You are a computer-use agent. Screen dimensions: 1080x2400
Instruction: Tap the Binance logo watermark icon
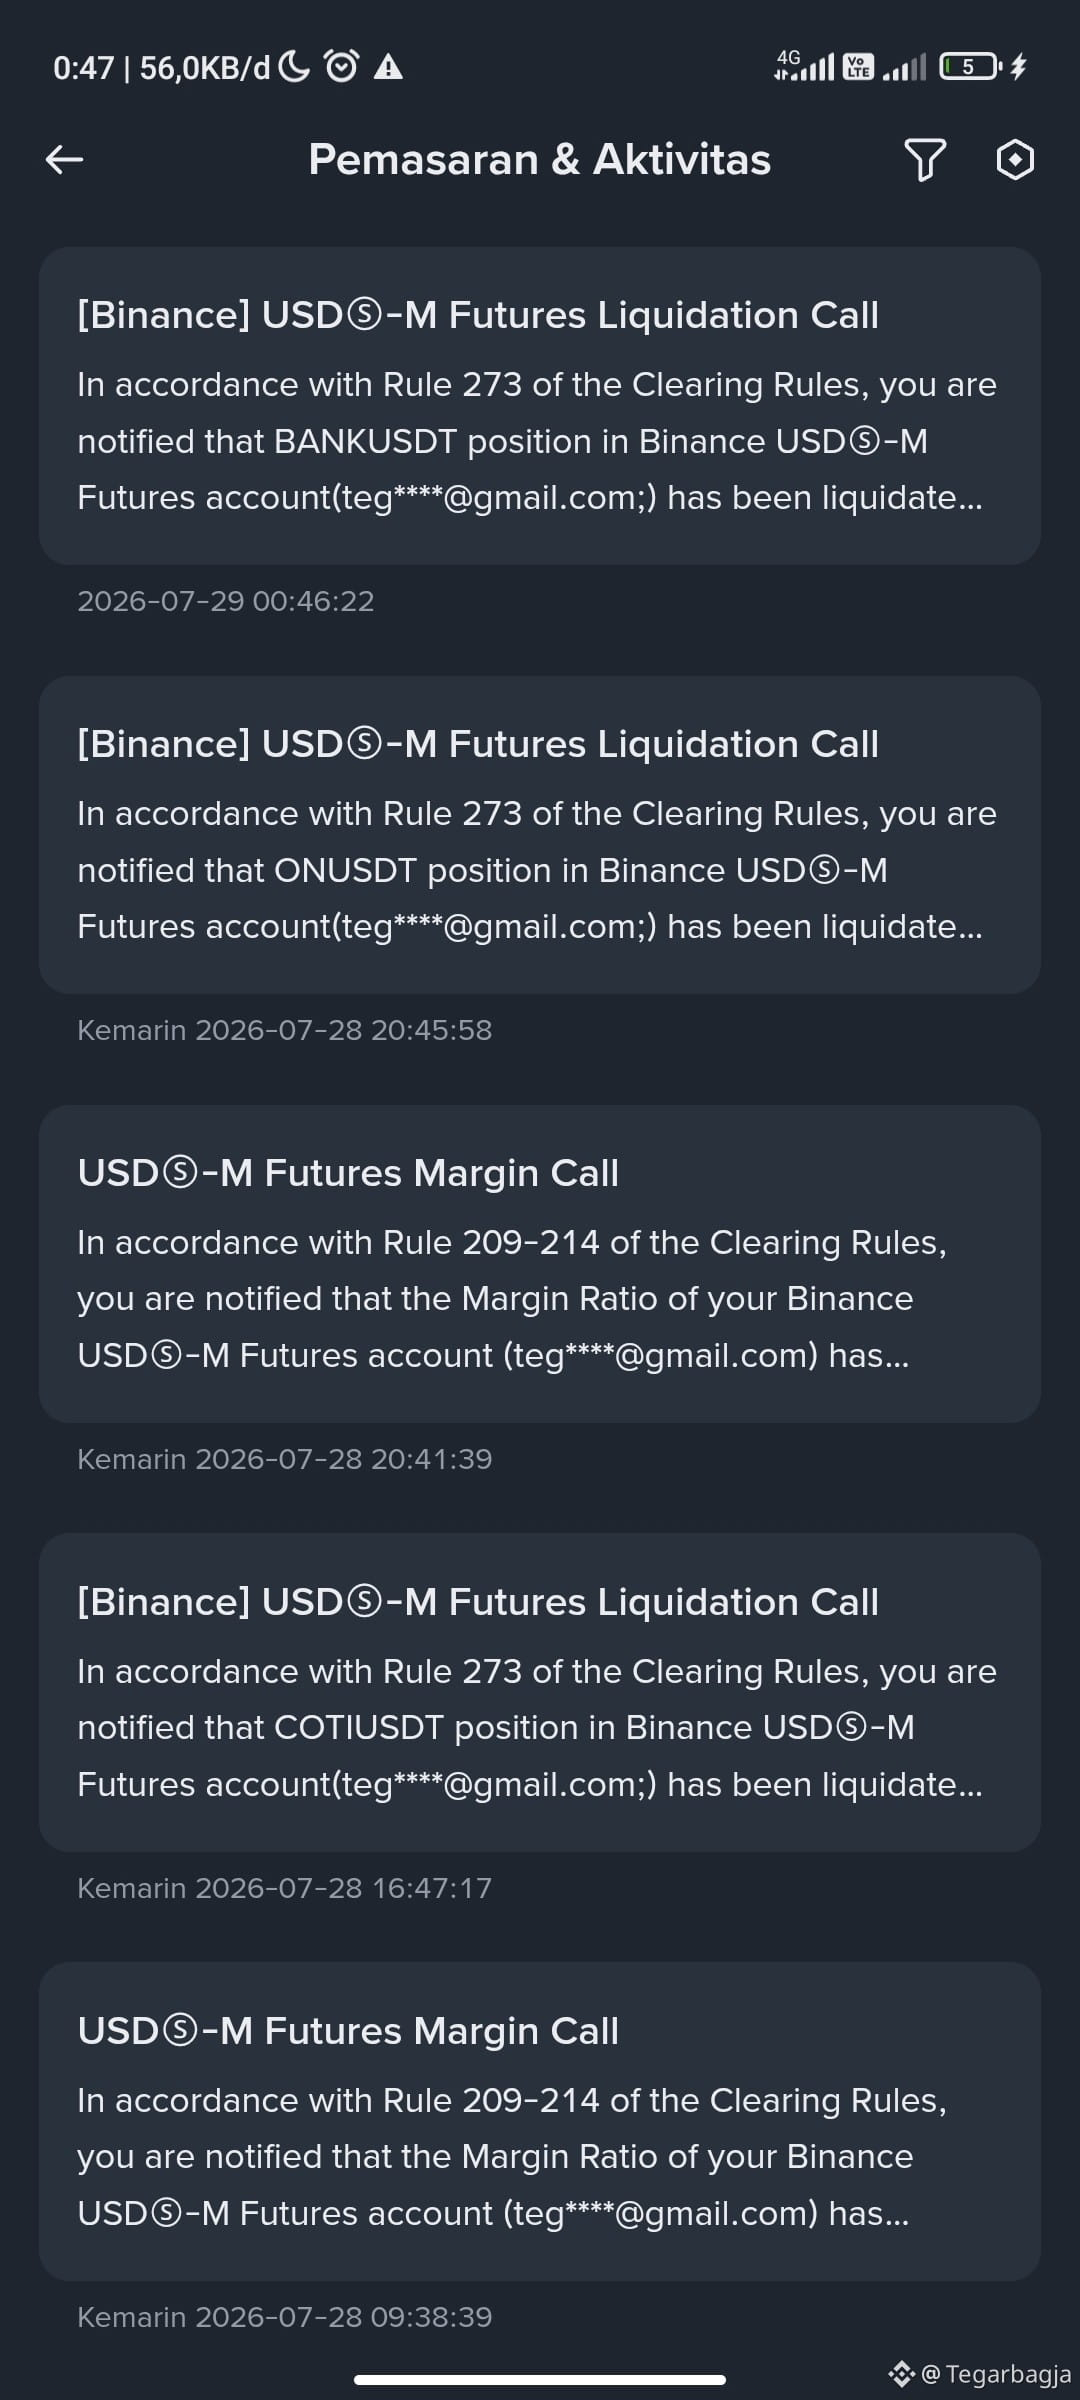point(901,2373)
